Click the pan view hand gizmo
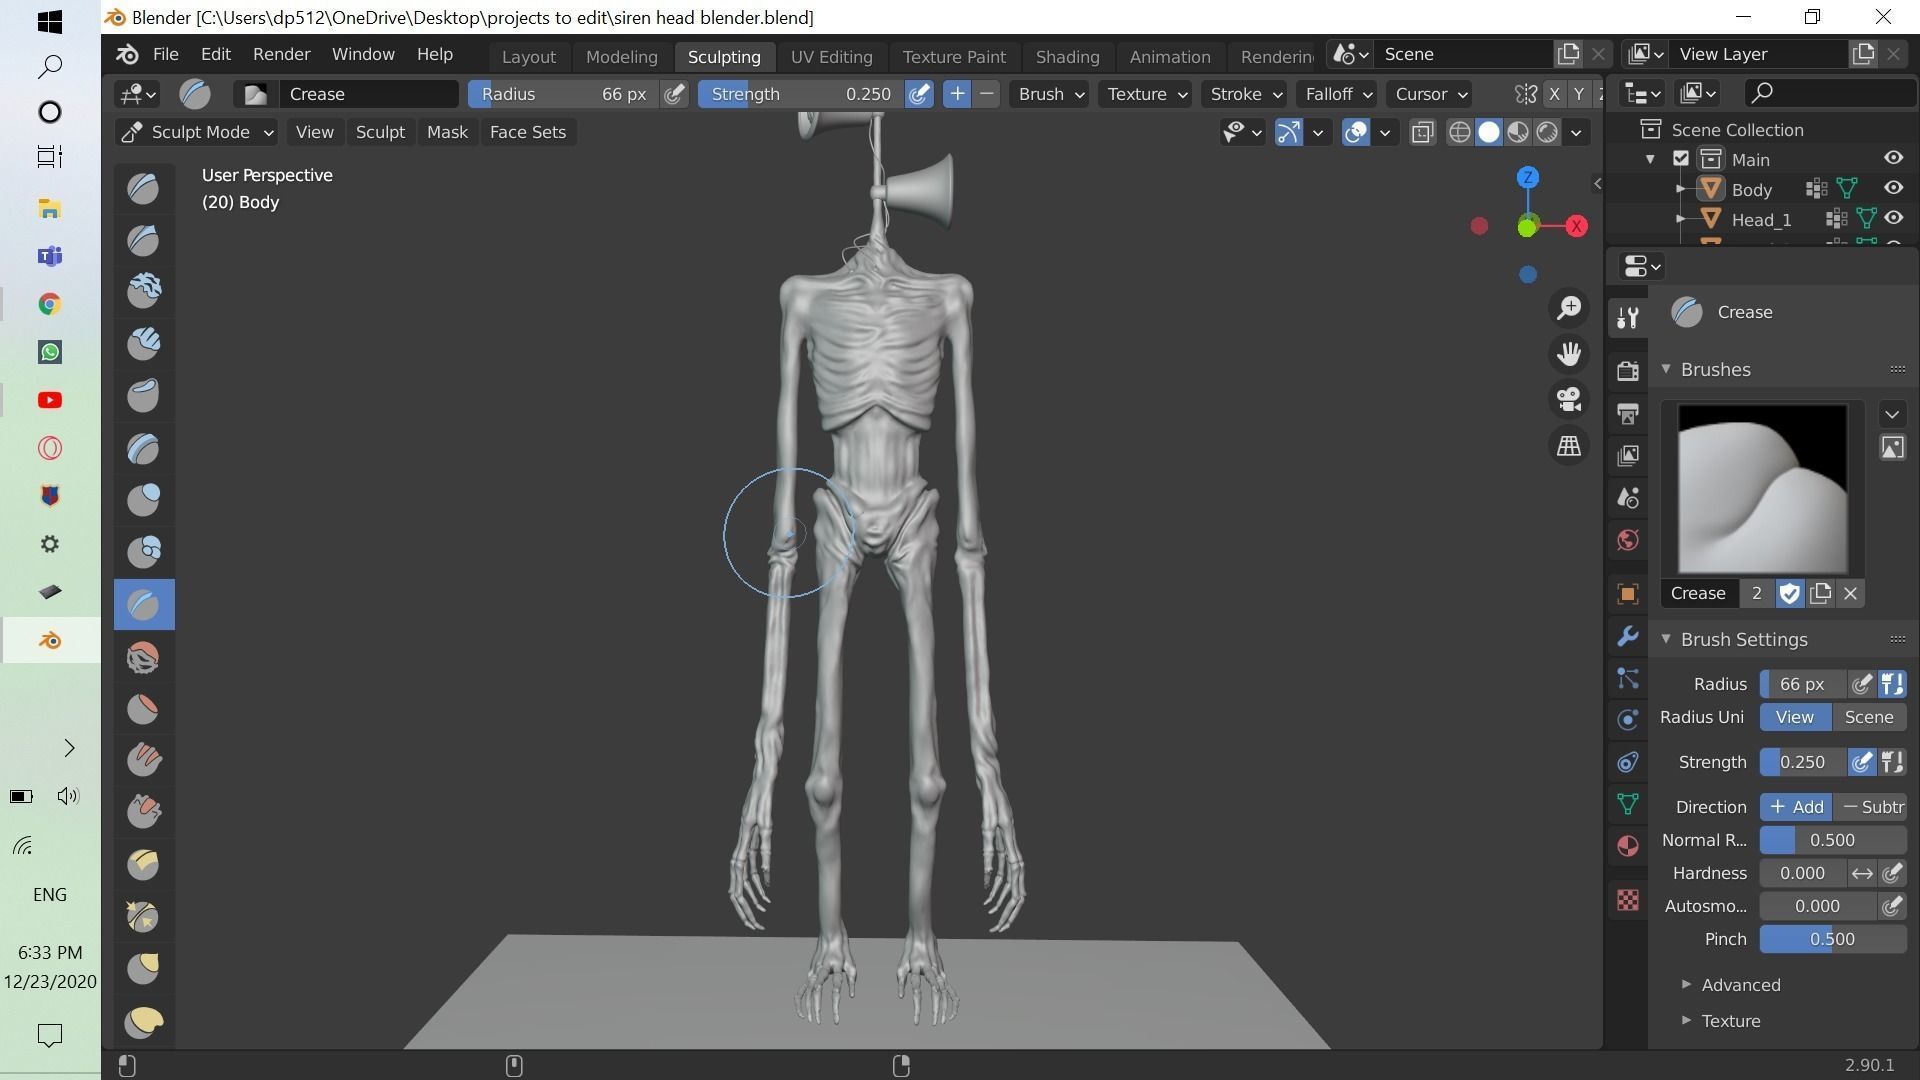The height and width of the screenshot is (1080, 1920). 1569,354
